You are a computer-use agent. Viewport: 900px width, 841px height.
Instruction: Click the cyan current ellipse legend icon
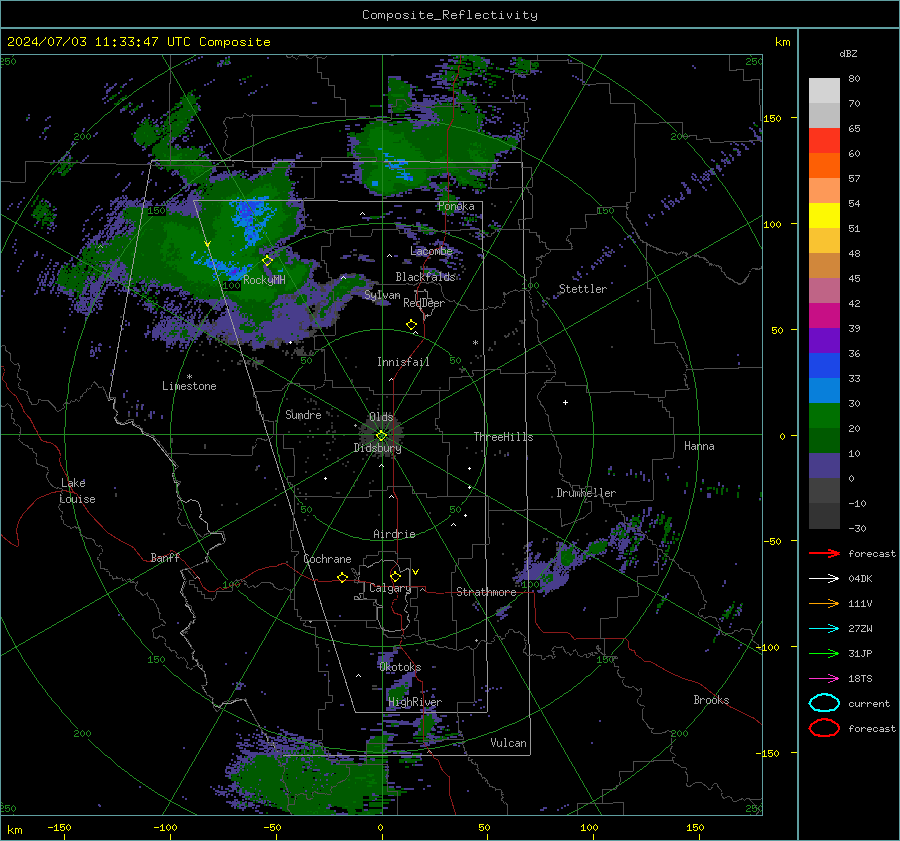tap(824, 703)
